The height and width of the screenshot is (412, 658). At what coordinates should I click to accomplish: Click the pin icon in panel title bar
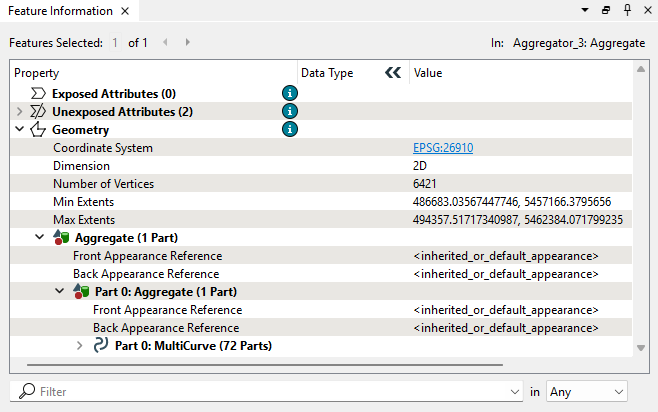click(x=627, y=10)
